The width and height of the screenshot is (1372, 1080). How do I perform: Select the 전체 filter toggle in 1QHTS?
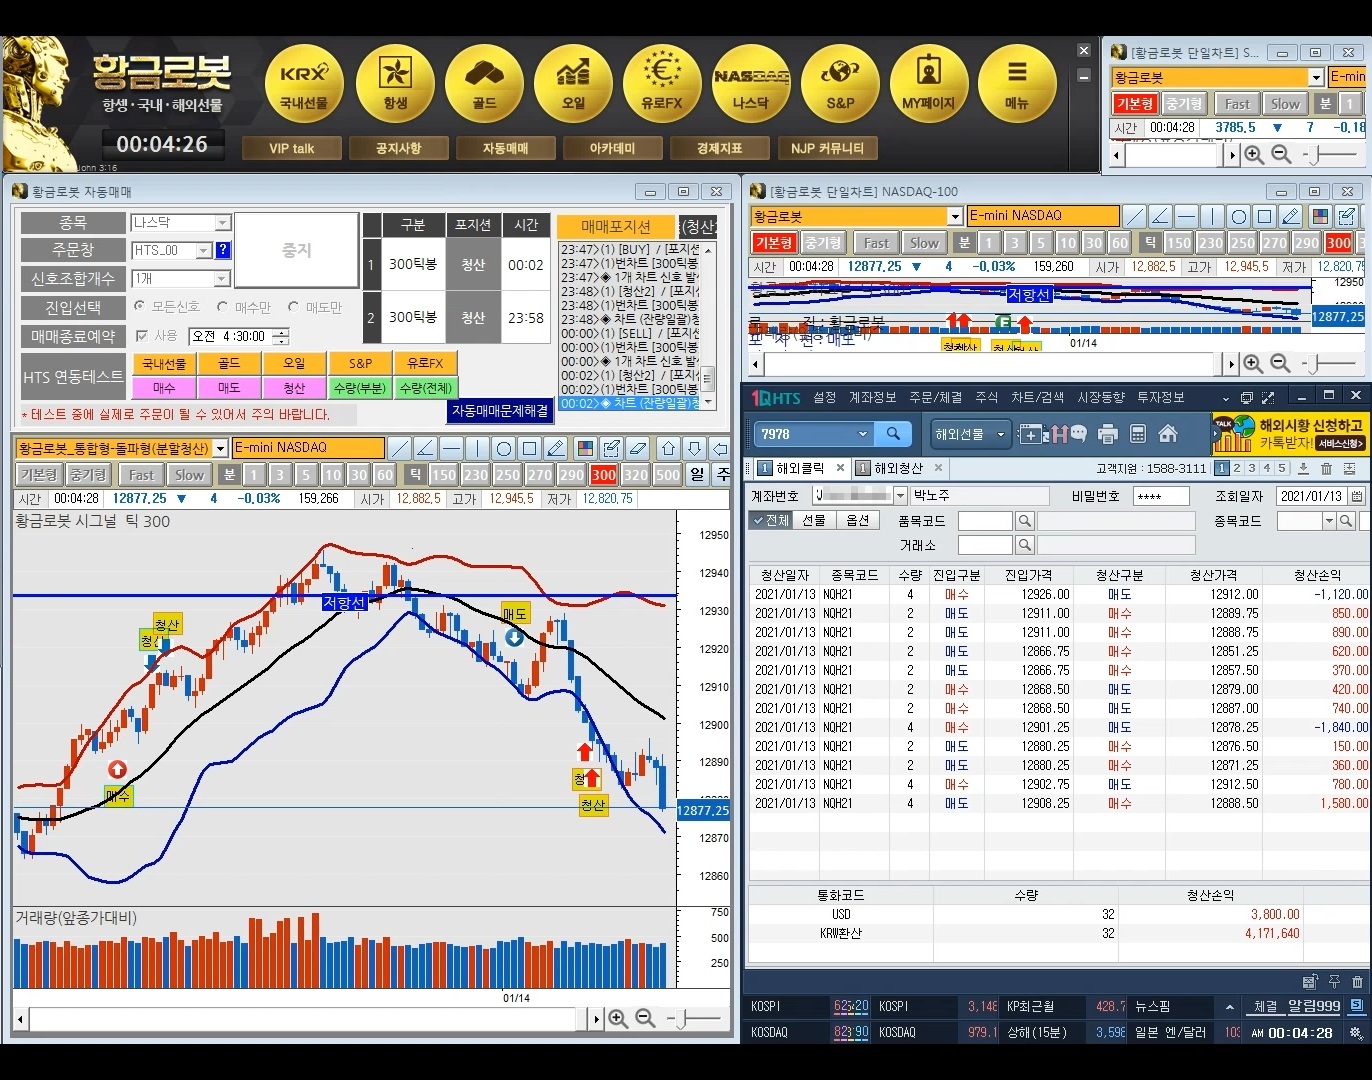771,520
